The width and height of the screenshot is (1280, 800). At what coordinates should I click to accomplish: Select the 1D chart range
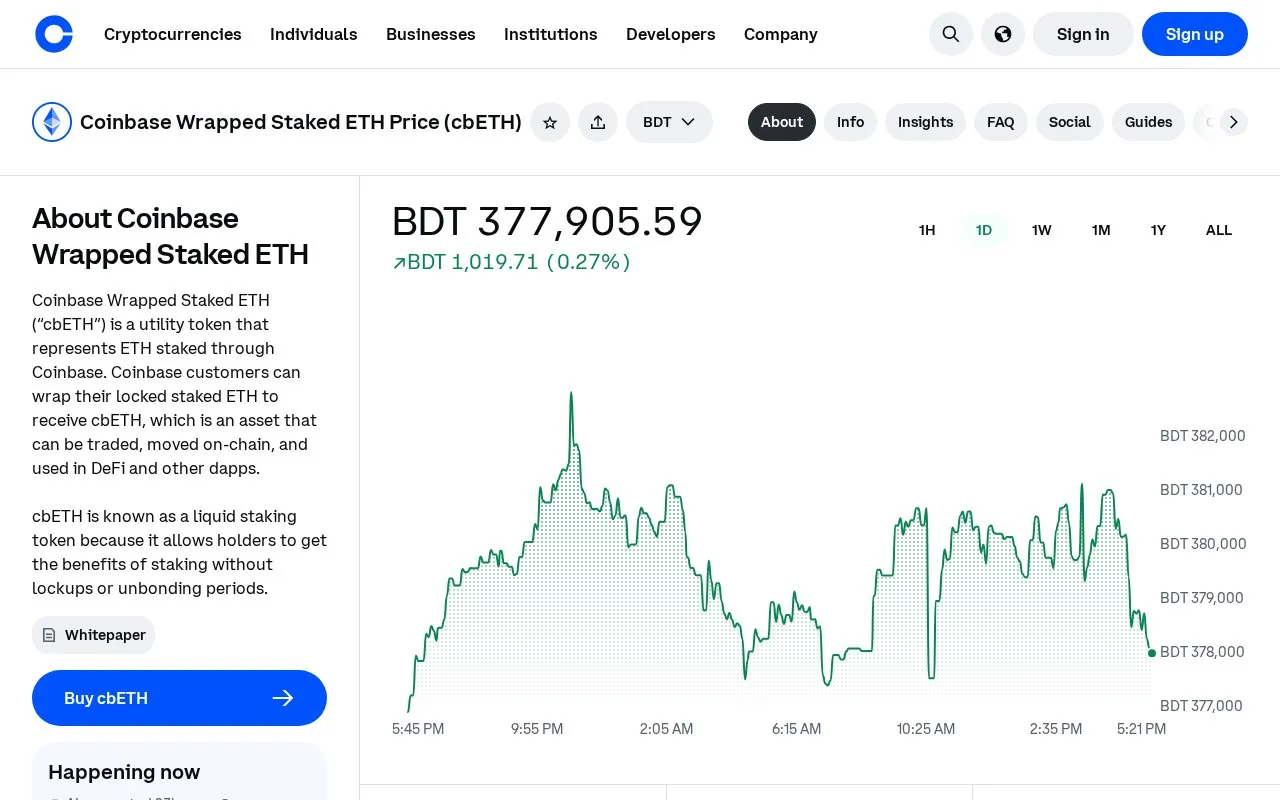point(984,230)
